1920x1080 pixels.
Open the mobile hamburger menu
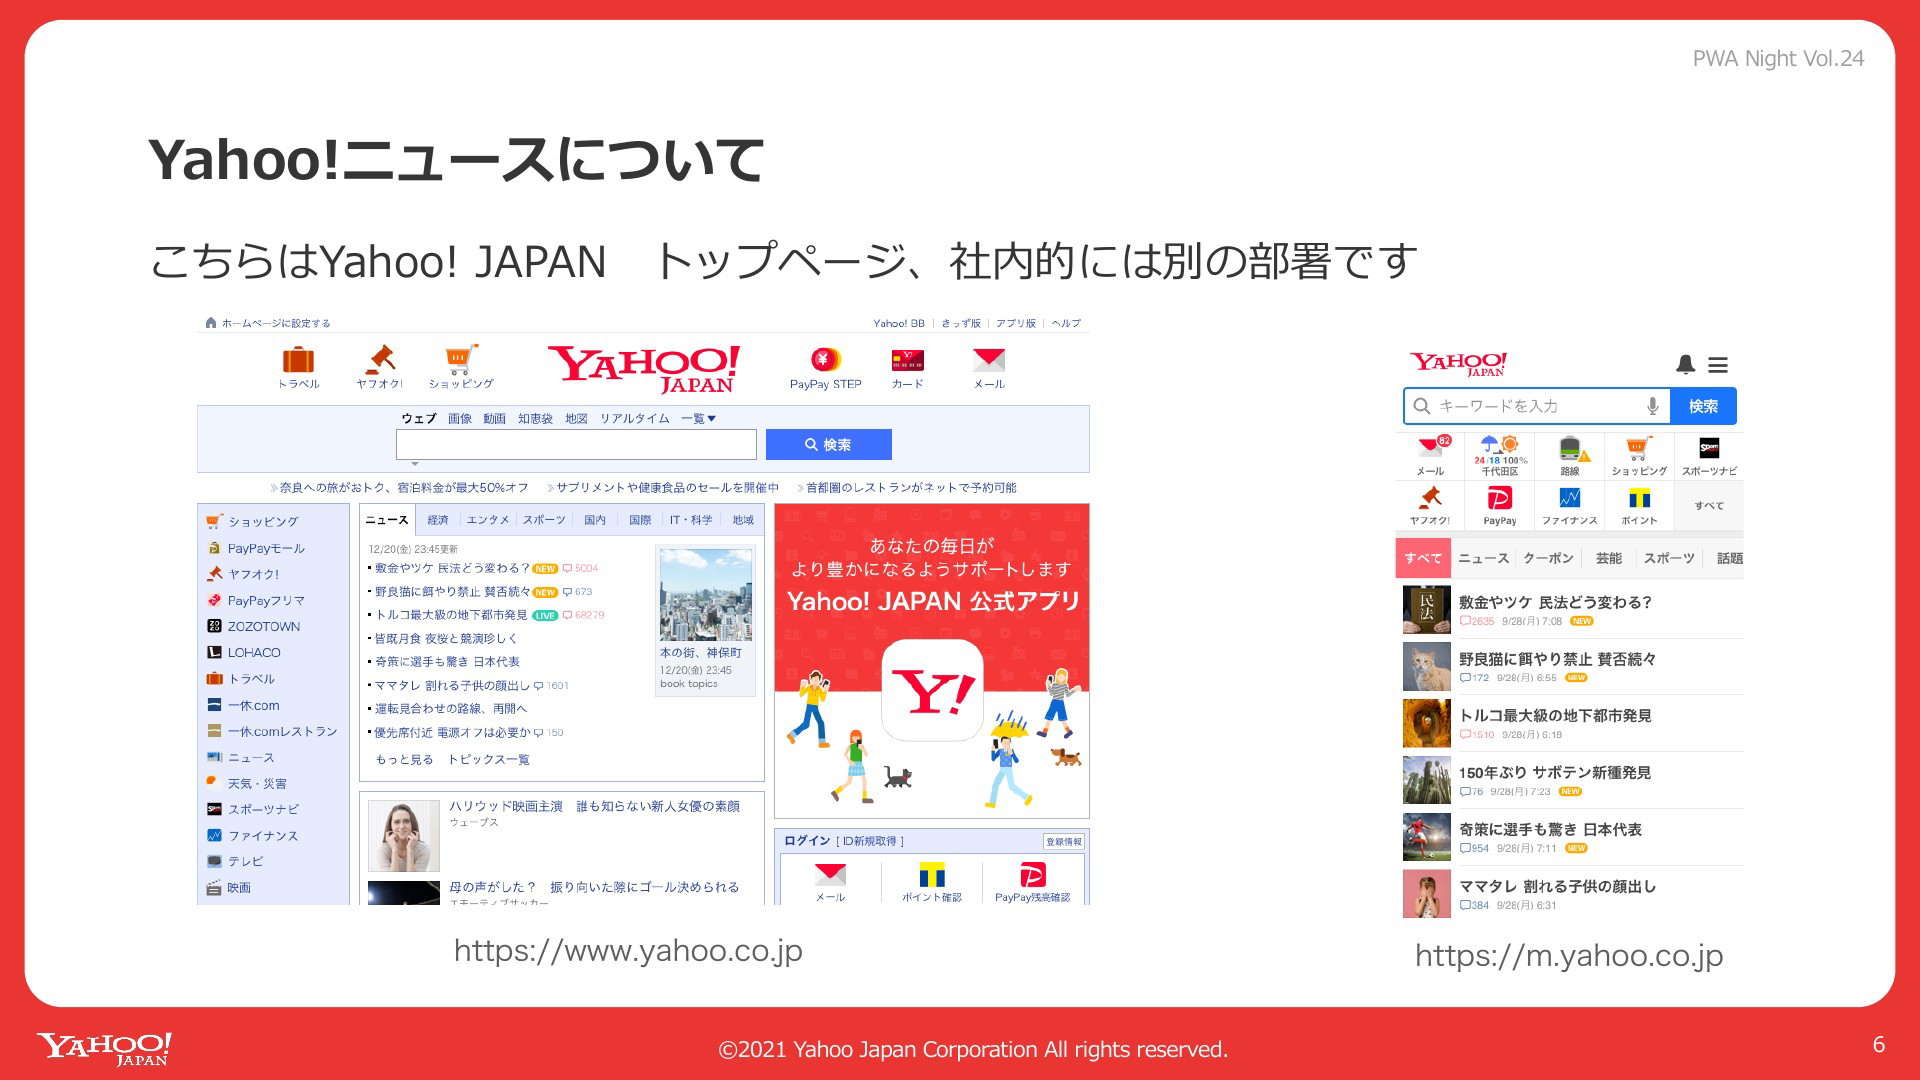pos(1718,365)
